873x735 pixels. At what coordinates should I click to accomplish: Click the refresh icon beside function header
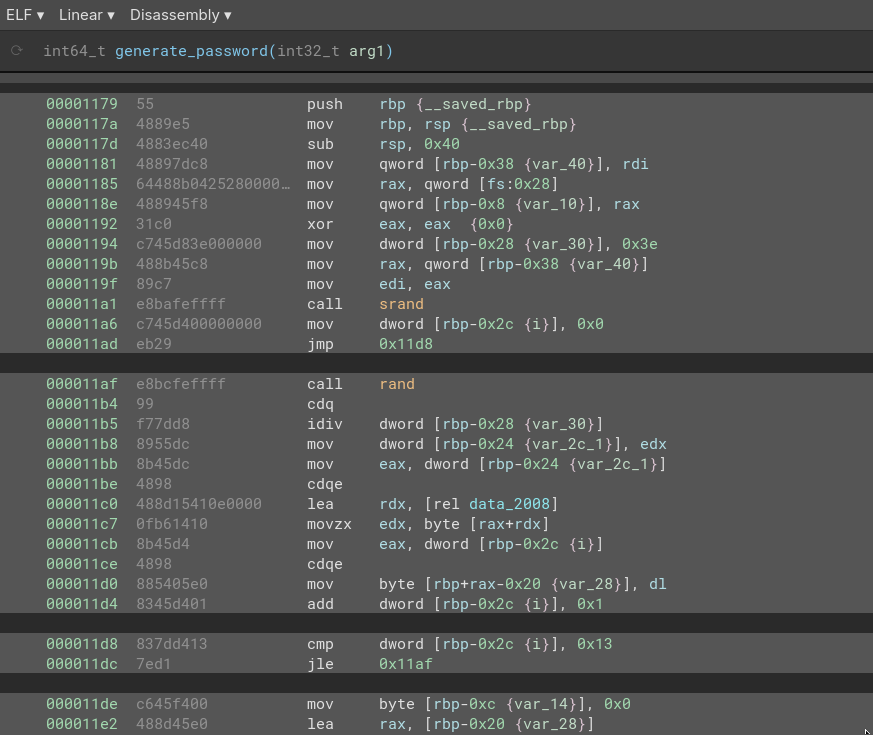pos(17,51)
